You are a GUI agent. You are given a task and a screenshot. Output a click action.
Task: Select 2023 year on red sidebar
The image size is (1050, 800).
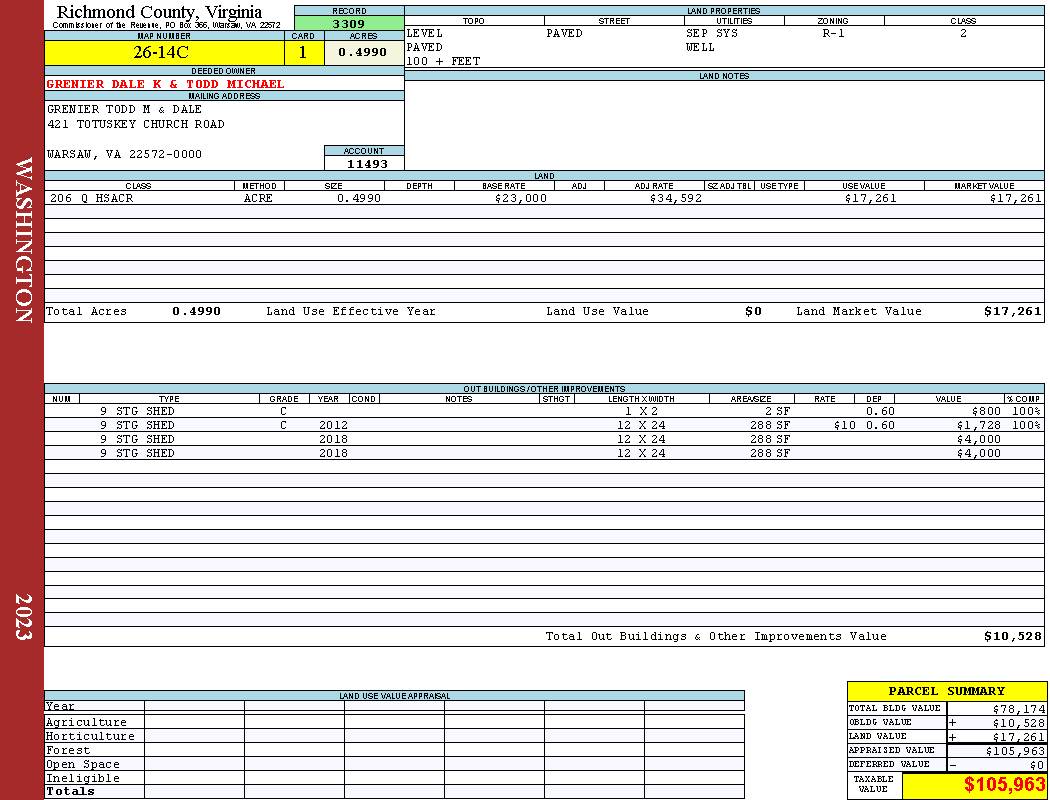[x=23, y=617]
